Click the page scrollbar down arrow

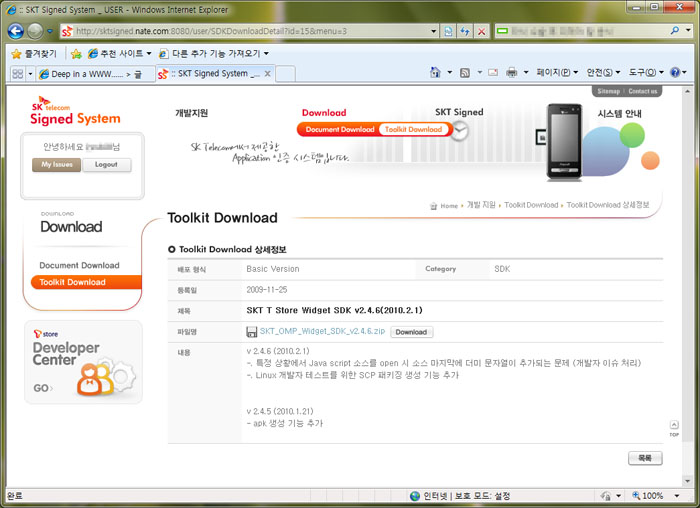click(688, 481)
